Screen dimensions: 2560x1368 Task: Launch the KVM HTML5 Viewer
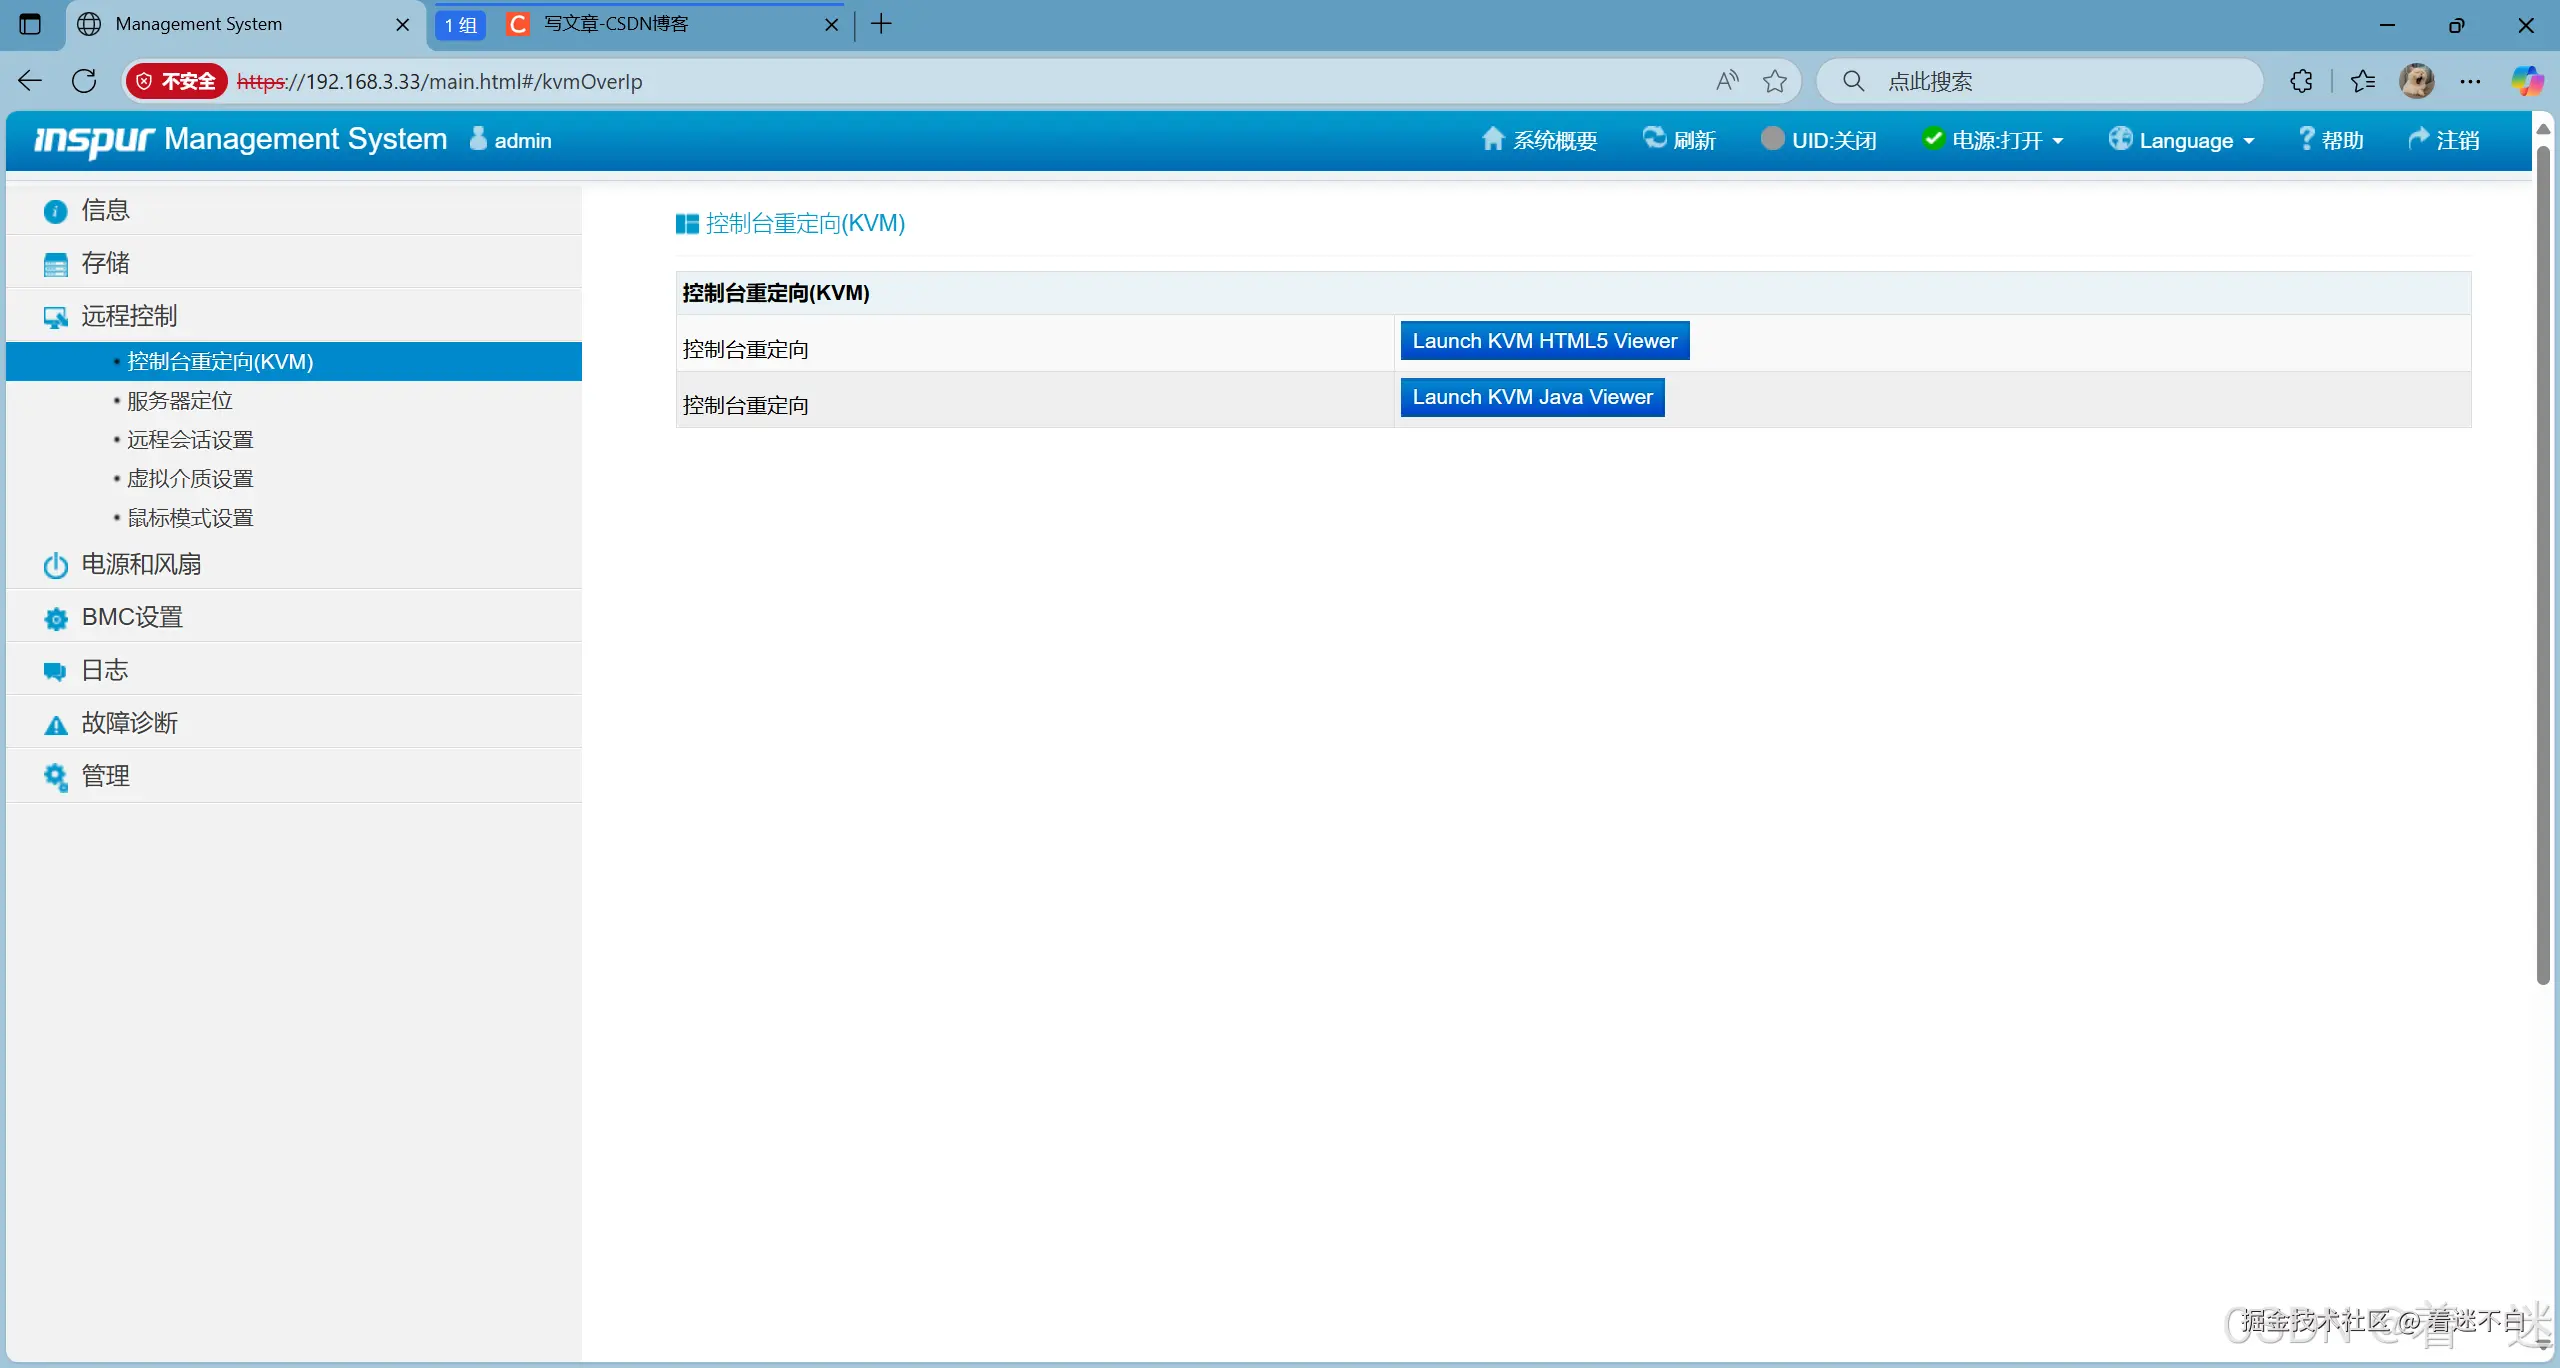(1544, 341)
